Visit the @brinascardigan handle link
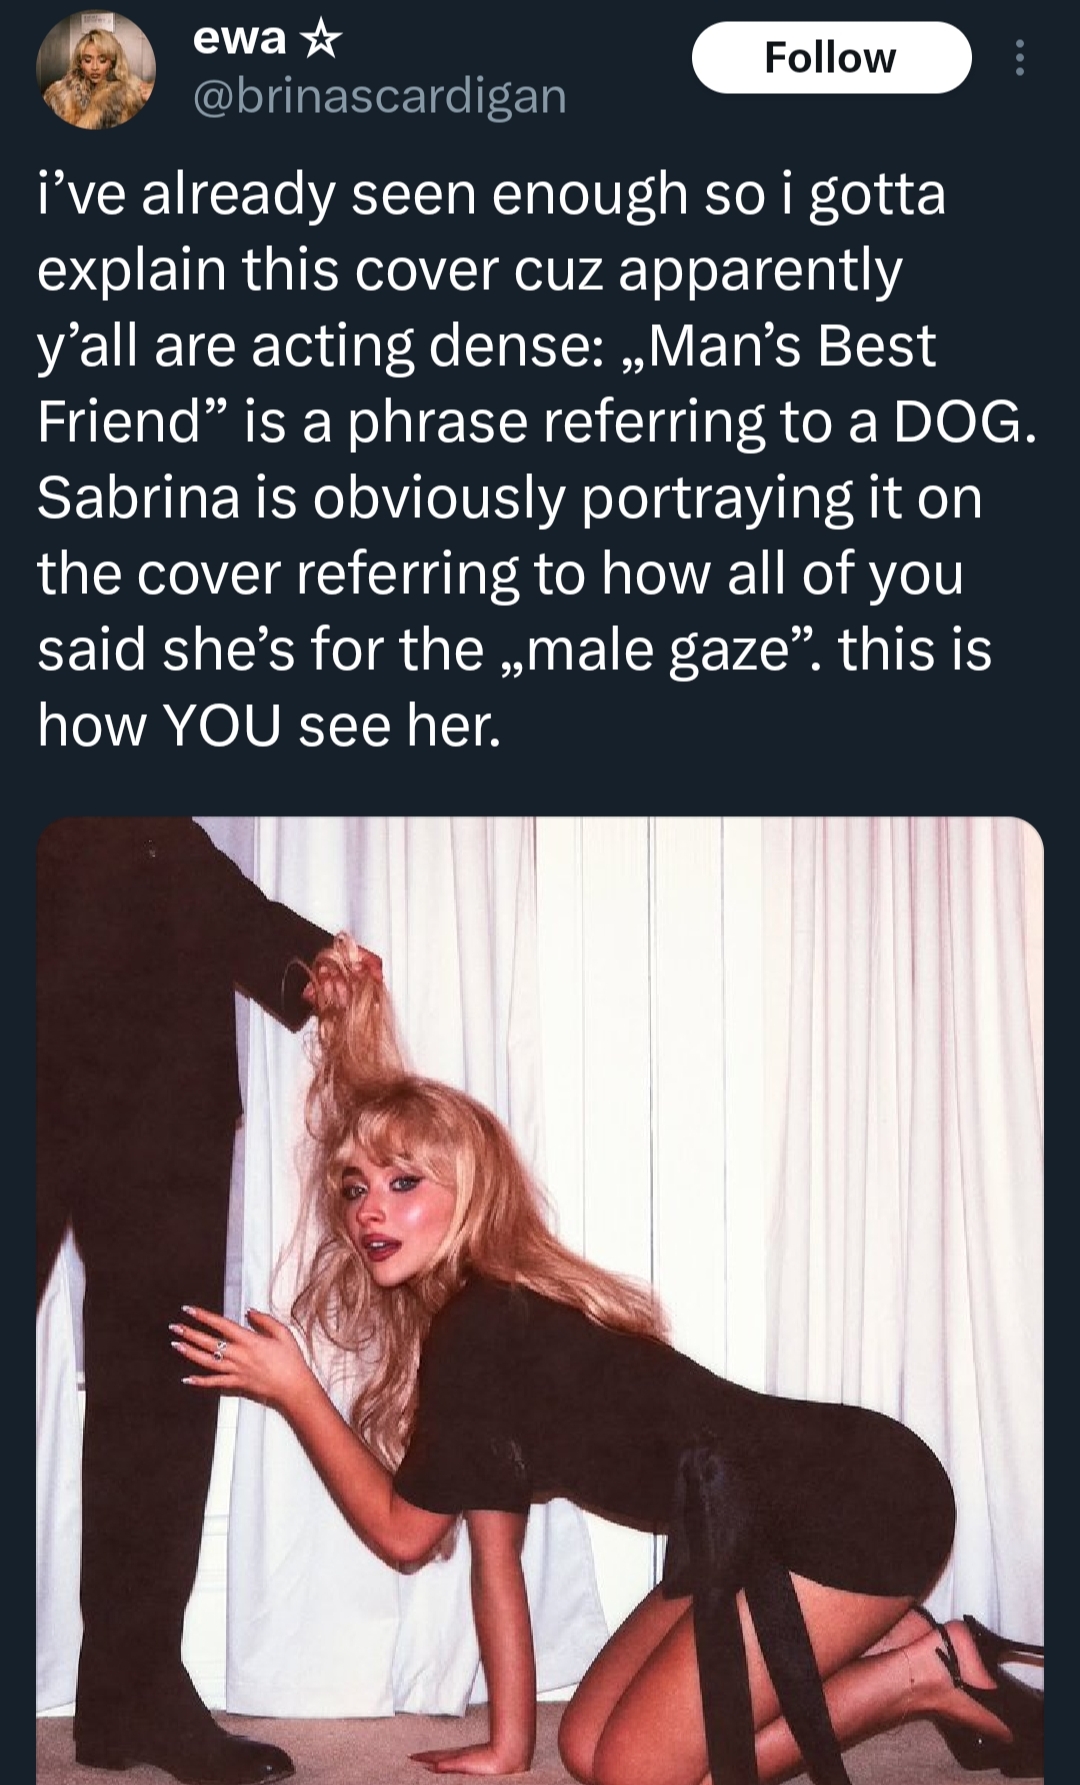The height and width of the screenshot is (1785, 1080). coord(379,96)
